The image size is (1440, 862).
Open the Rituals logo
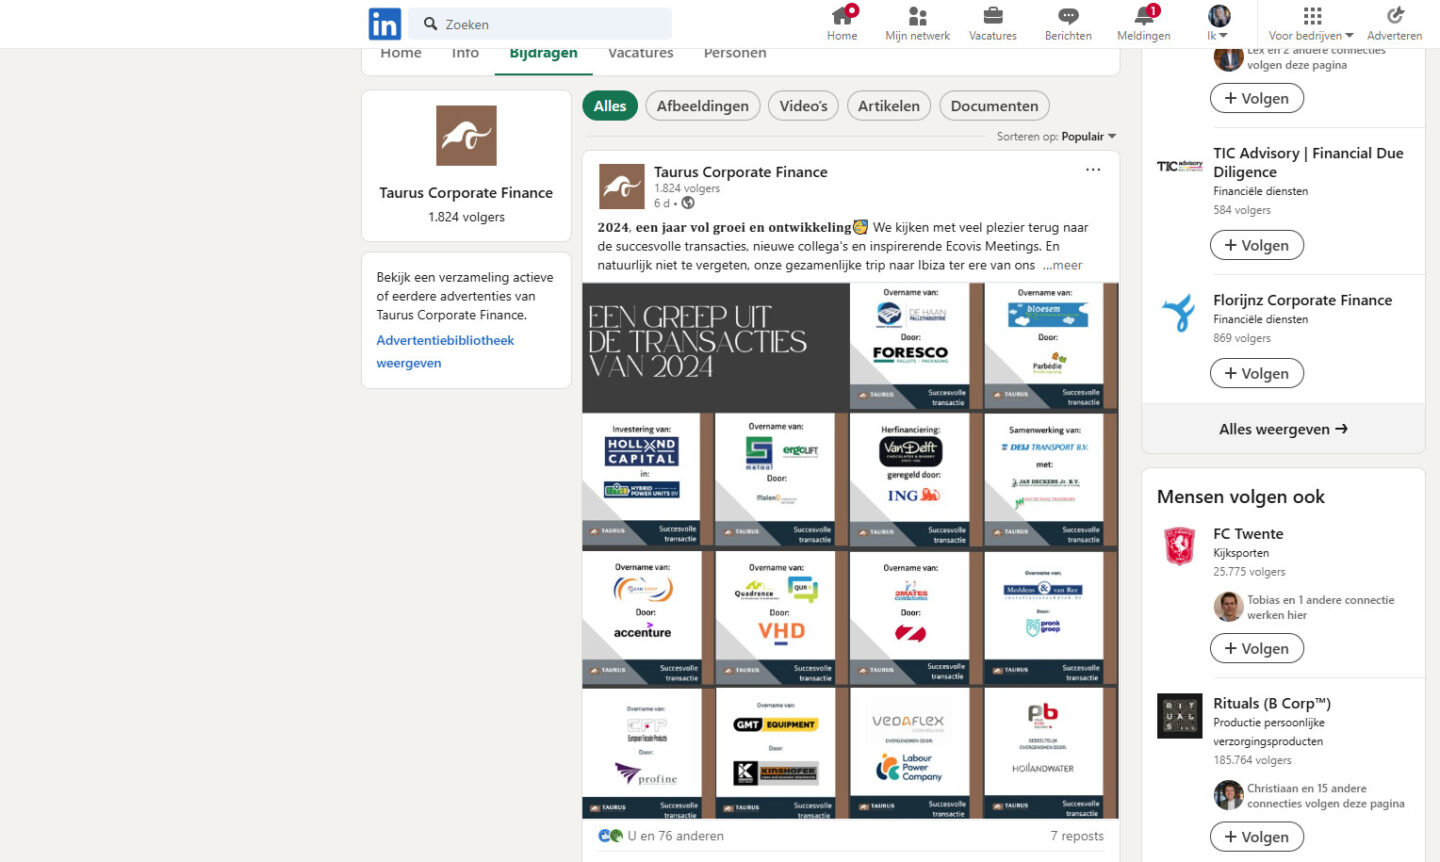click(x=1180, y=716)
